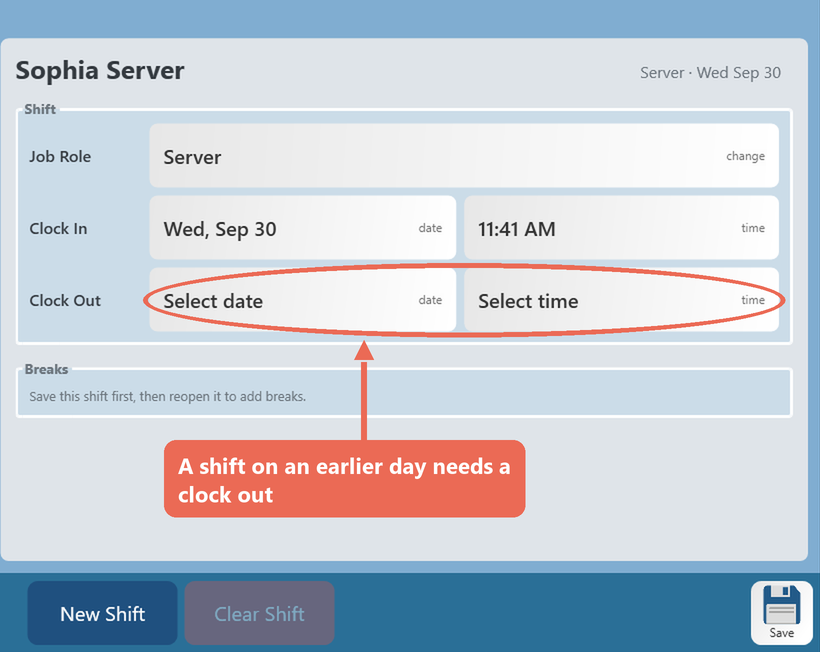Image resolution: width=820 pixels, height=652 pixels.
Task: Click the Clear Shift button
Action: (259, 613)
